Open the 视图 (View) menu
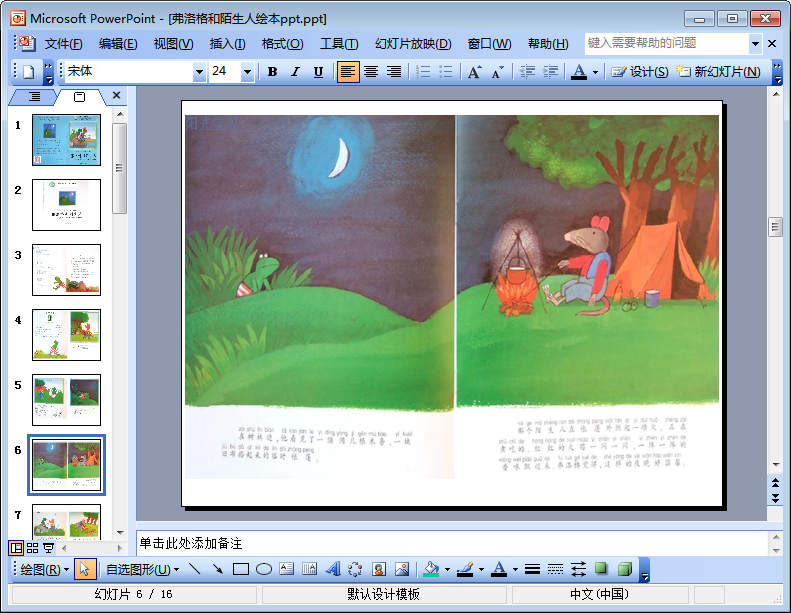 (x=173, y=44)
